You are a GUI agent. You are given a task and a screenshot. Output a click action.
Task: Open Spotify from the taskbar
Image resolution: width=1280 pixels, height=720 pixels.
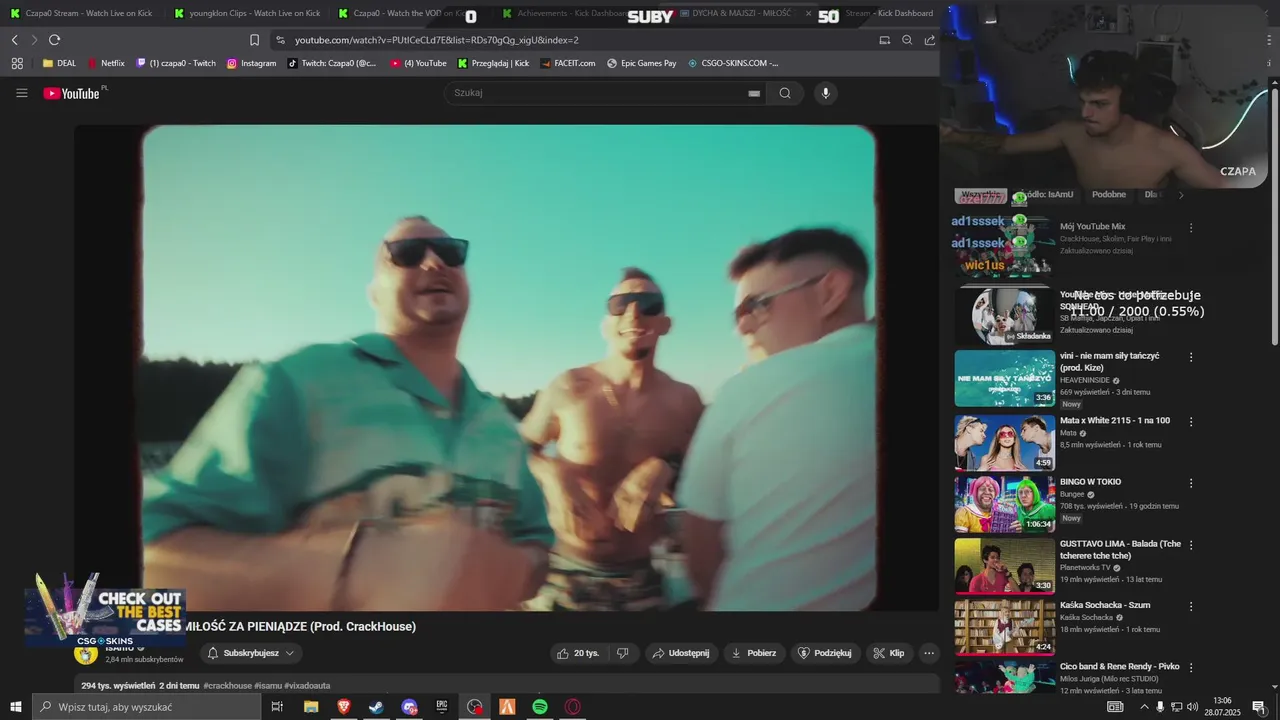(540, 707)
